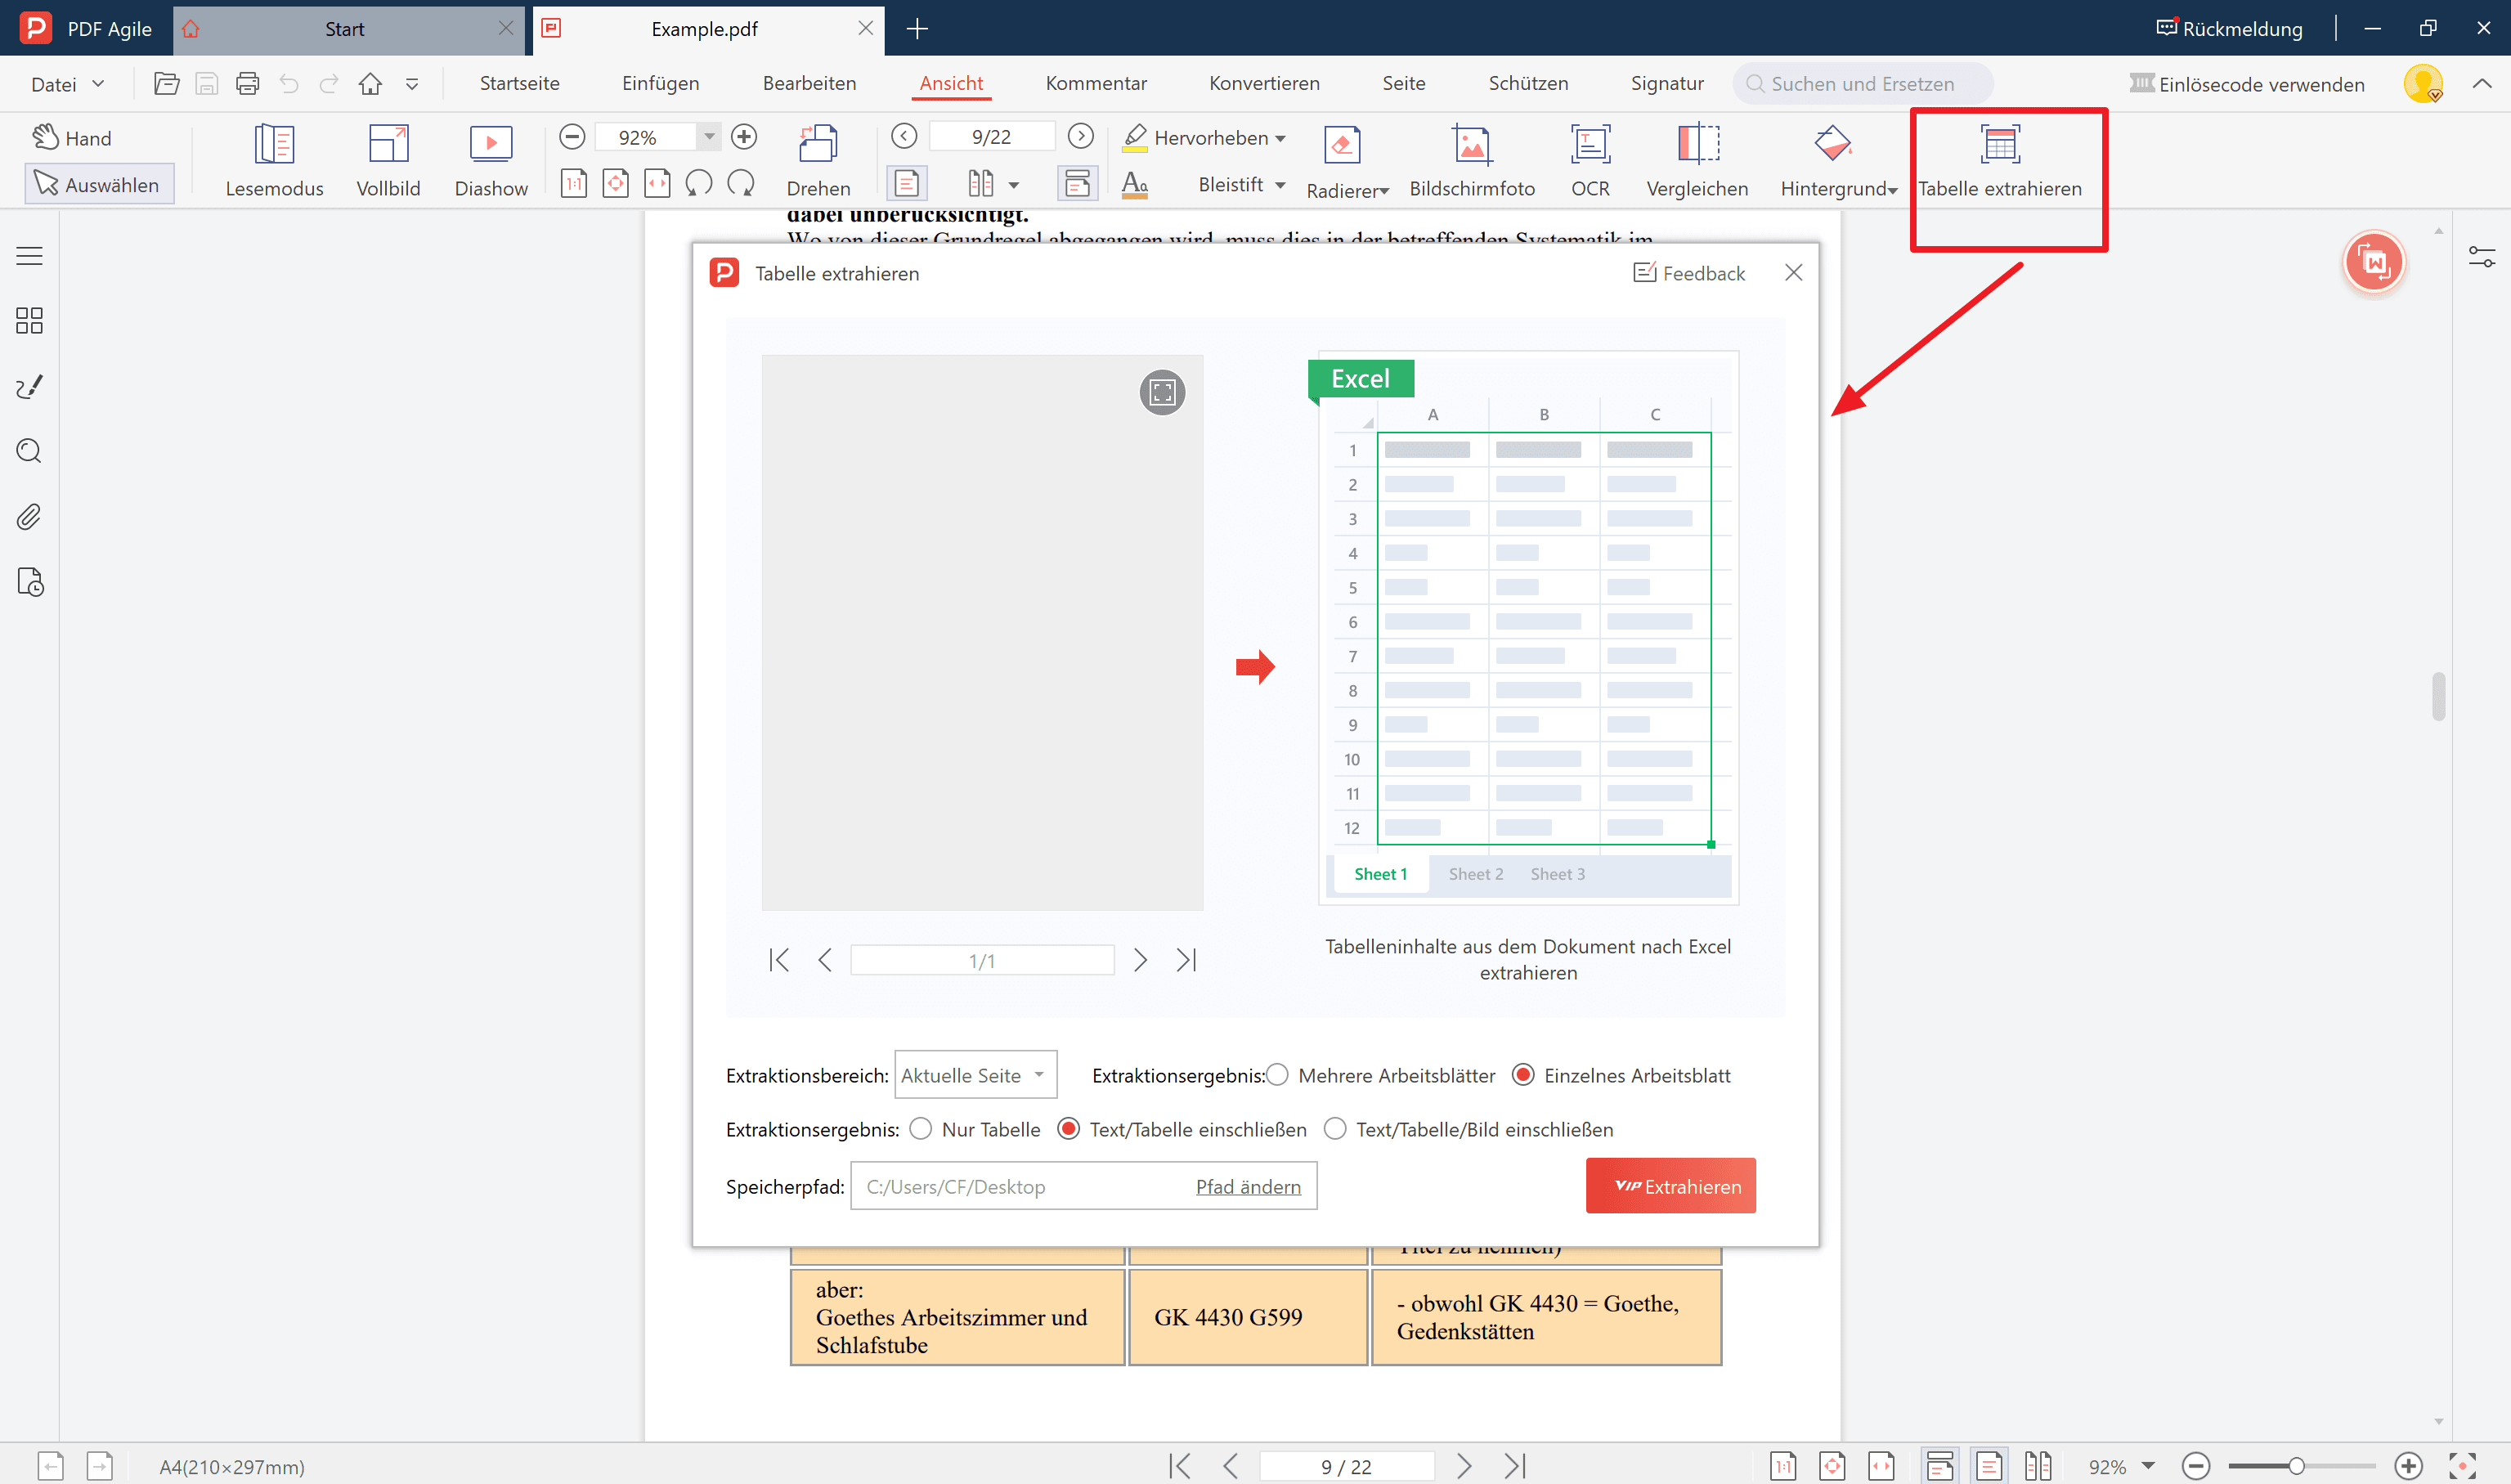Image resolution: width=2511 pixels, height=1484 pixels.
Task: Select Mehrere Arbeitsblätter radio option
Action: point(1277,1075)
